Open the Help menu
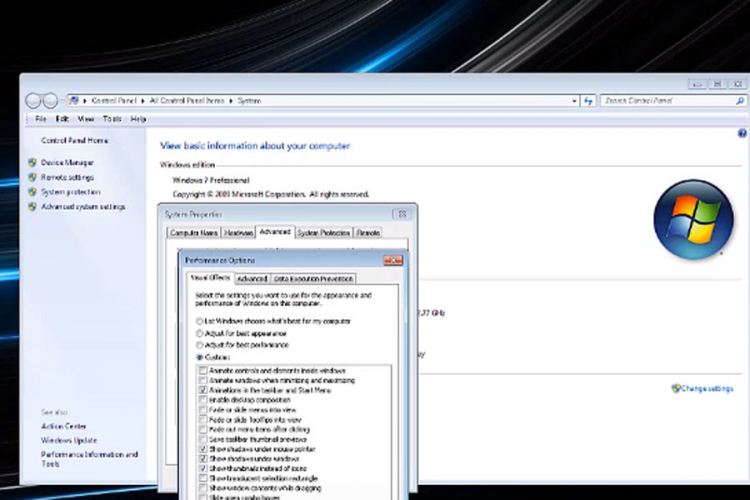 click(x=138, y=119)
